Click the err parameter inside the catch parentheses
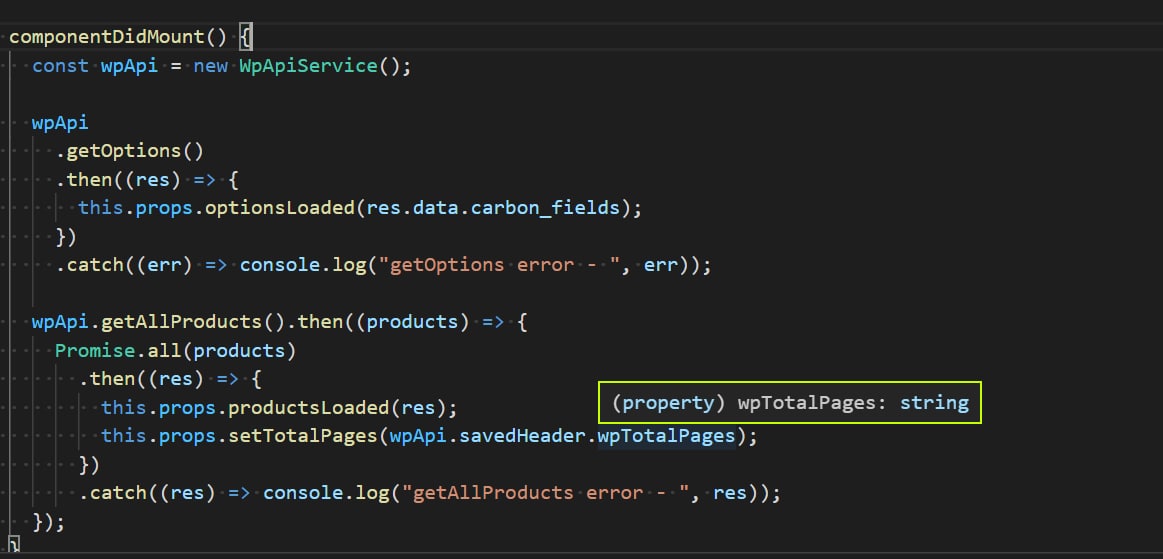The height and width of the screenshot is (559, 1163). pyautogui.click(x=163, y=266)
